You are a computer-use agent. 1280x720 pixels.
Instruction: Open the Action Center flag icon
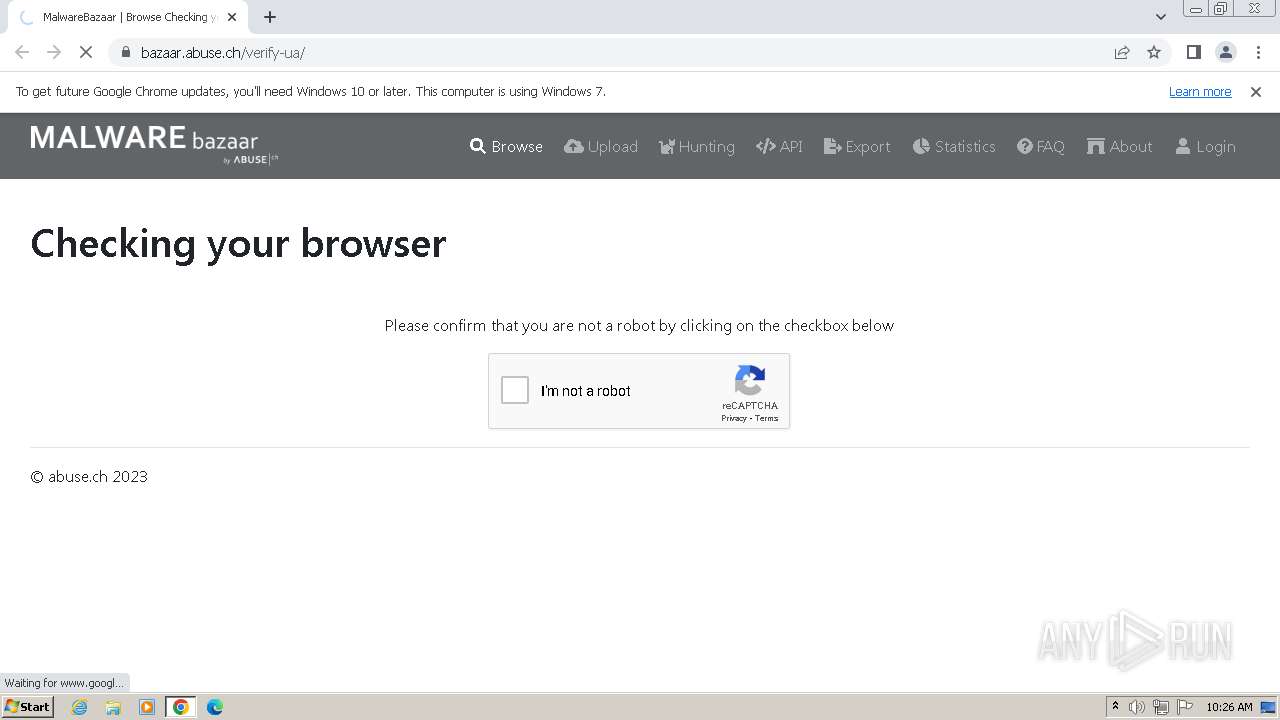(x=1185, y=707)
